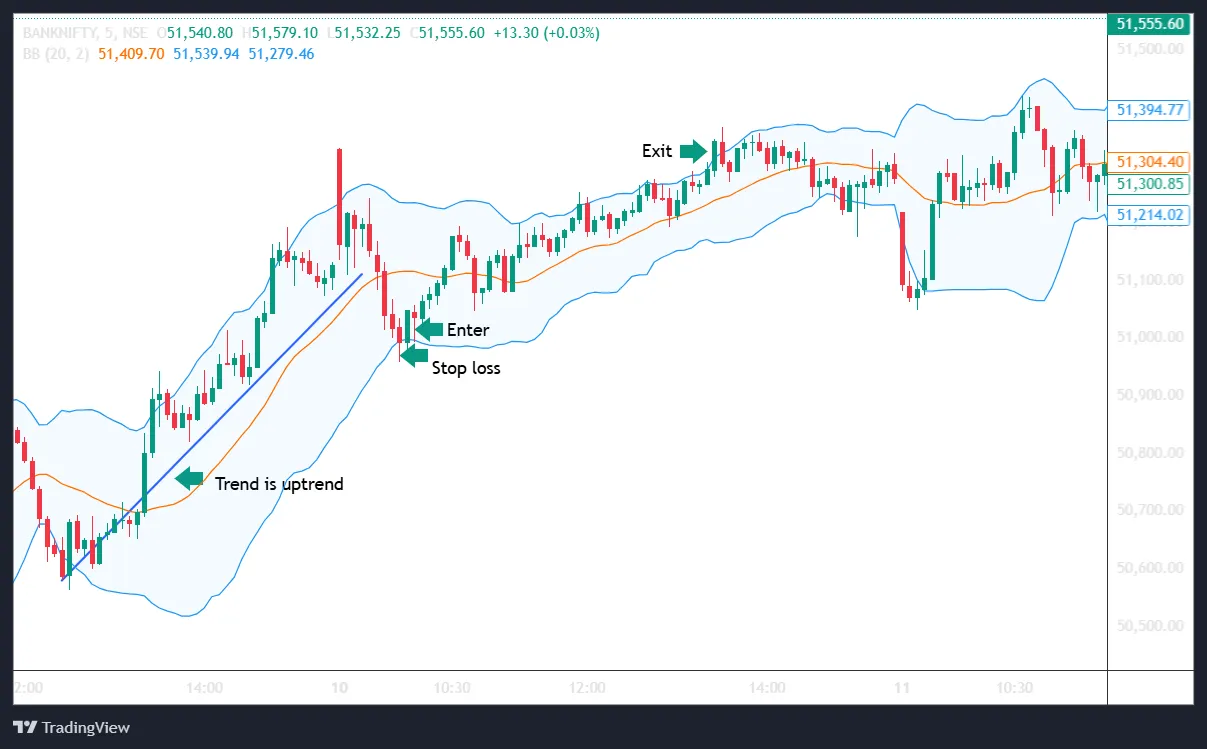The width and height of the screenshot is (1207, 749).
Task: Click the 51,000.00 price axis tick
Action: tap(1151, 337)
